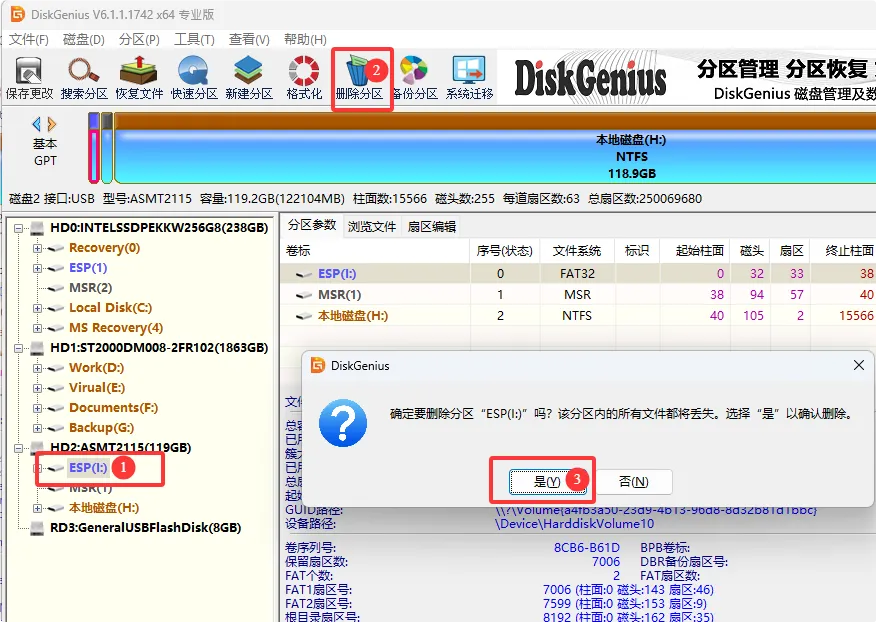Click the NTFS cell in 本地磁盘(H:) row

(x=577, y=316)
